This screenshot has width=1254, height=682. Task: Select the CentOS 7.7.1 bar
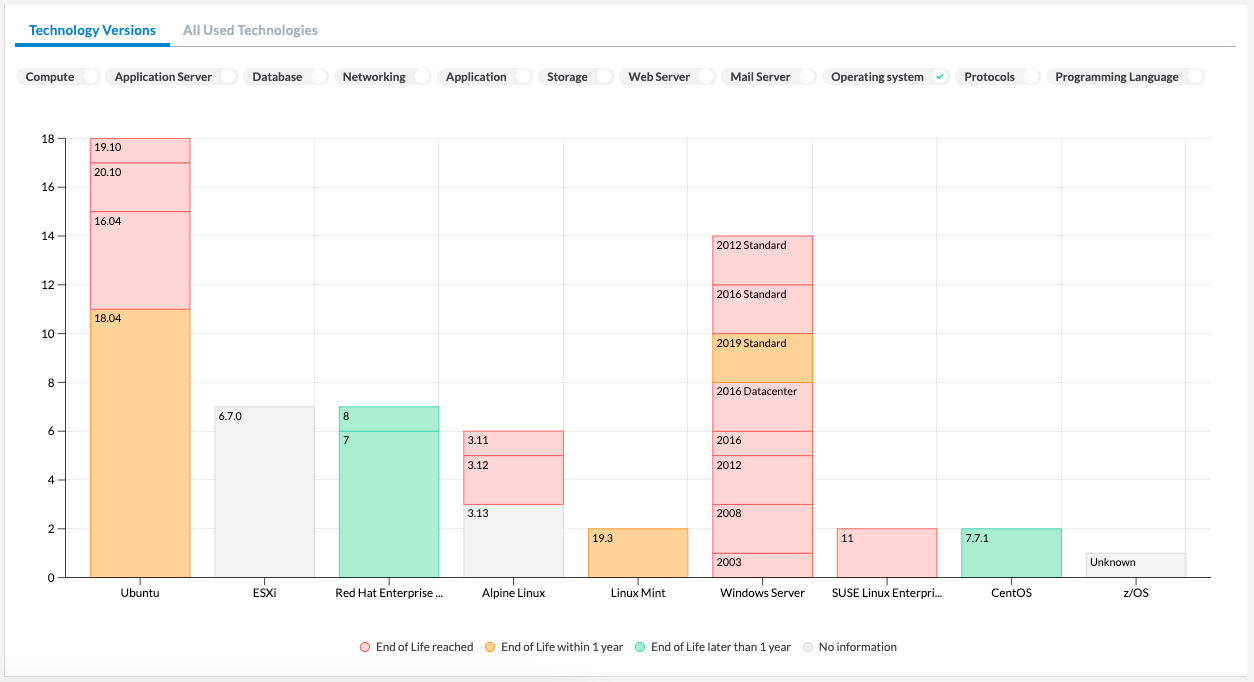tap(1011, 553)
